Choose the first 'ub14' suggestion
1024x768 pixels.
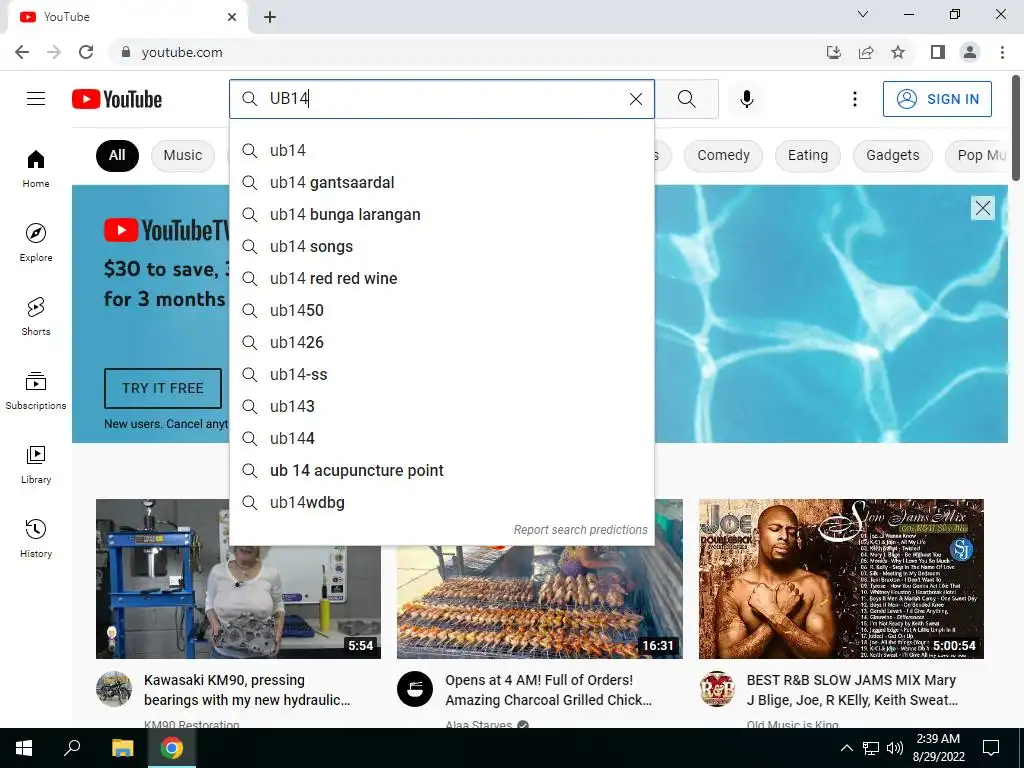point(442,150)
